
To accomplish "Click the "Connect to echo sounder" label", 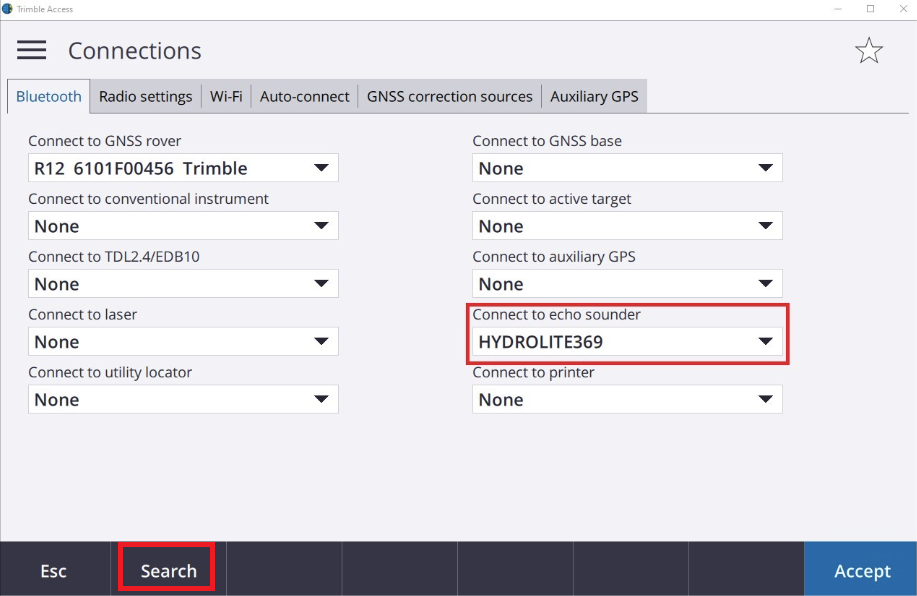I will point(556,315).
